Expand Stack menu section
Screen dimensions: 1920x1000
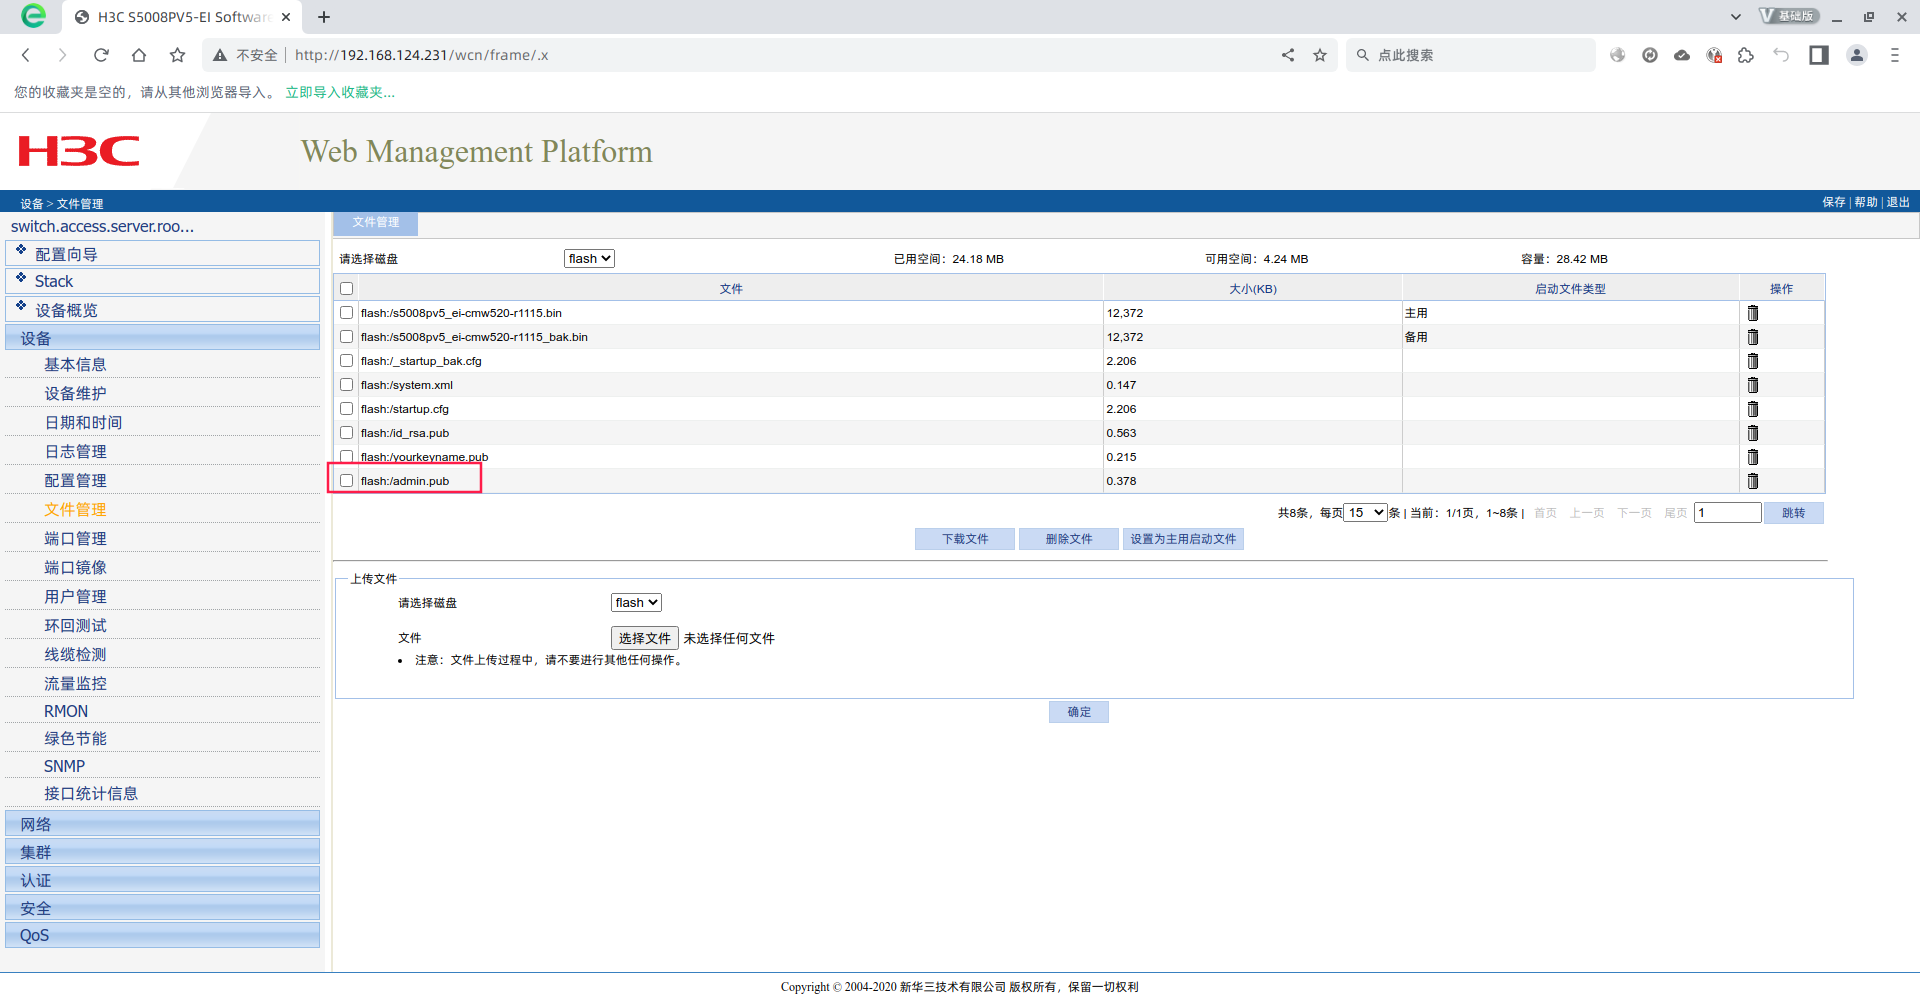click(x=163, y=281)
